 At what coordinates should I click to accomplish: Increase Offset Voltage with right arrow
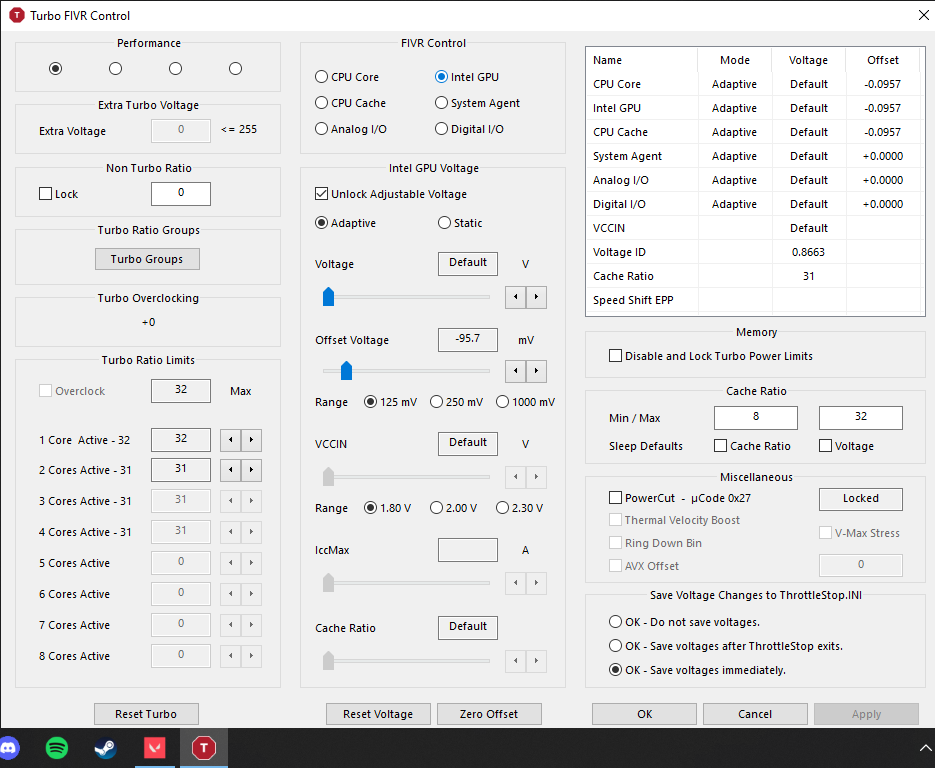tap(536, 371)
